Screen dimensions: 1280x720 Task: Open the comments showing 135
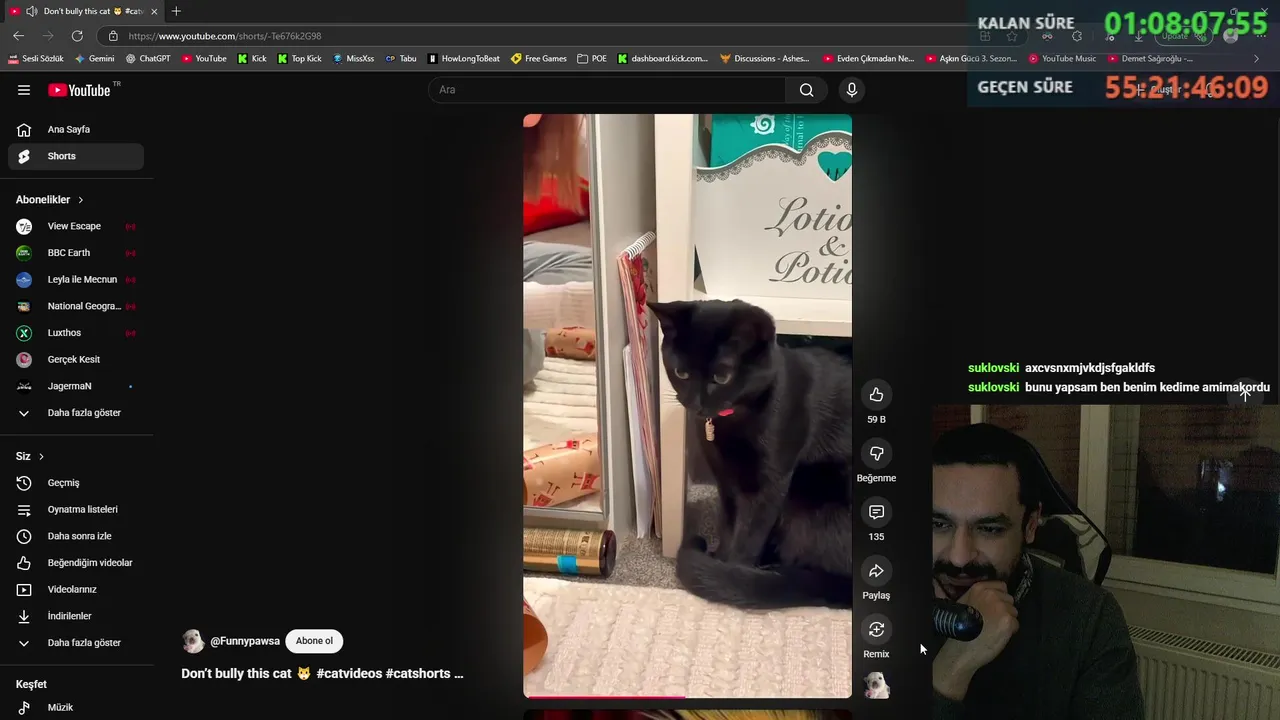coord(876,512)
